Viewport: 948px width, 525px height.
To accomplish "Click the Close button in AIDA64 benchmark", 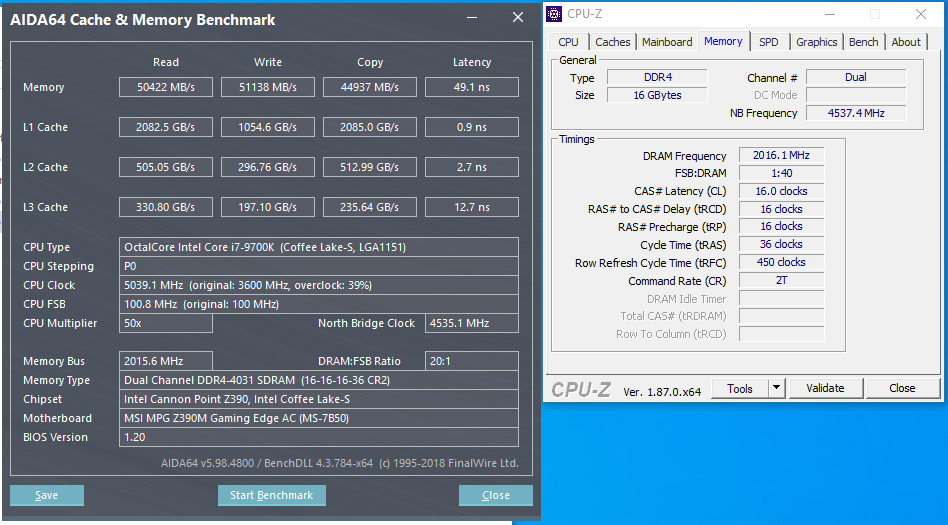I will pyautogui.click(x=496, y=495).
